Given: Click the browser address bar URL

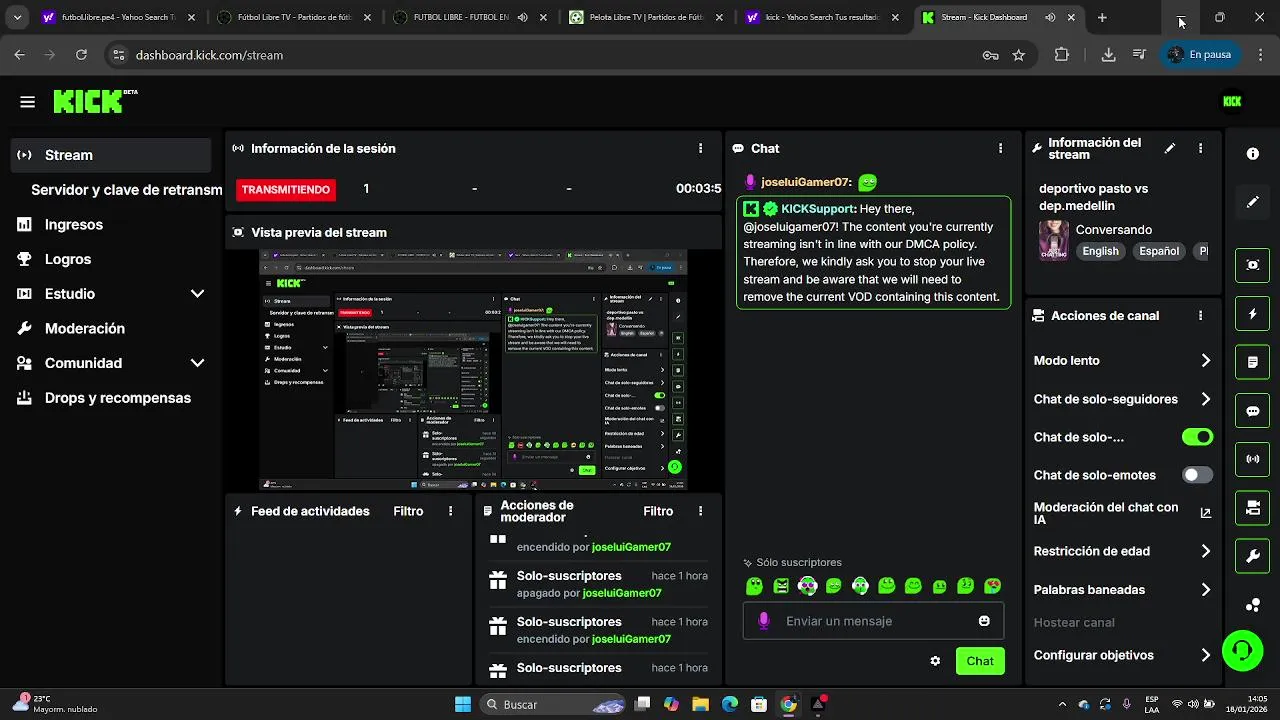Looking at the screenshot, I should pyautogui.click(x=209, y=55).
